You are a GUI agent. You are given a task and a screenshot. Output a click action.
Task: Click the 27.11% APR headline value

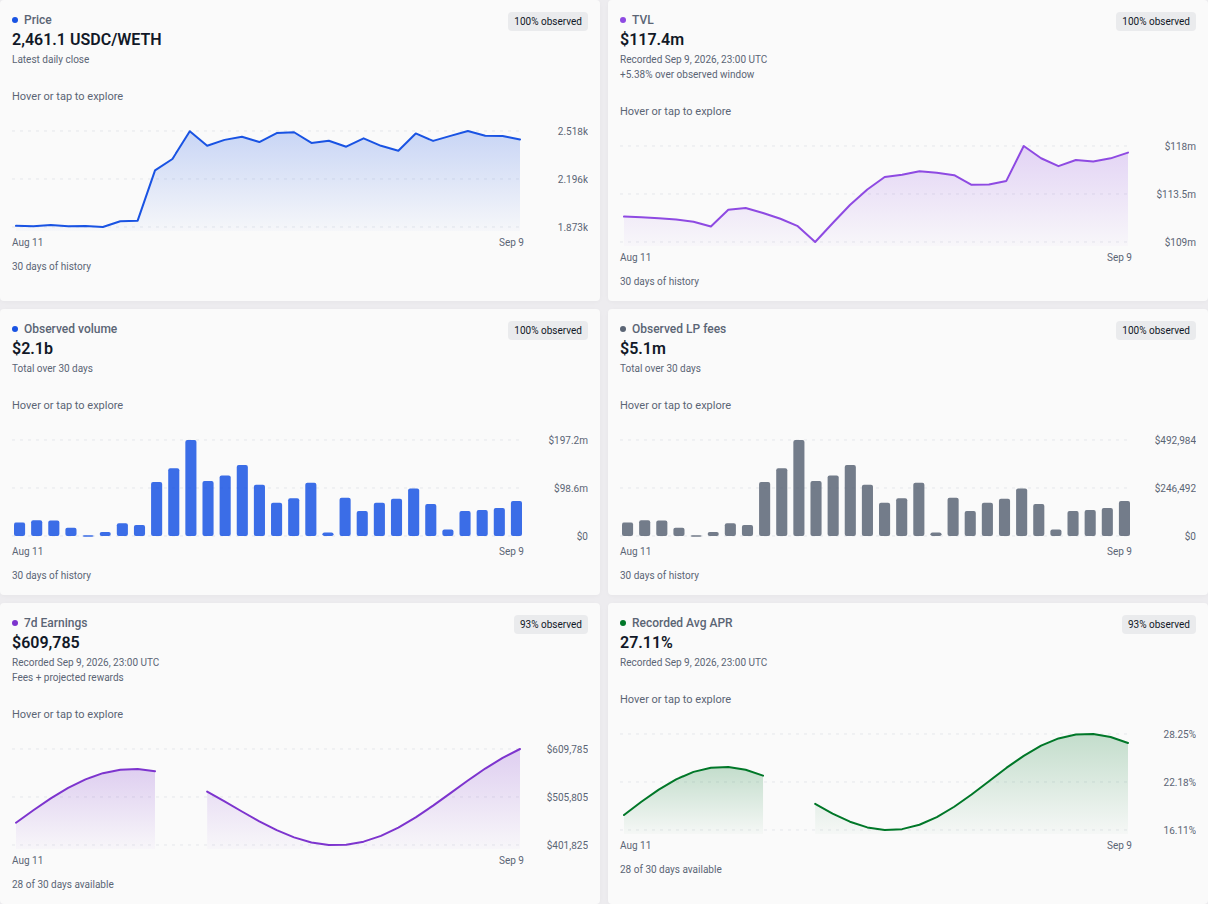pos(646,643)
